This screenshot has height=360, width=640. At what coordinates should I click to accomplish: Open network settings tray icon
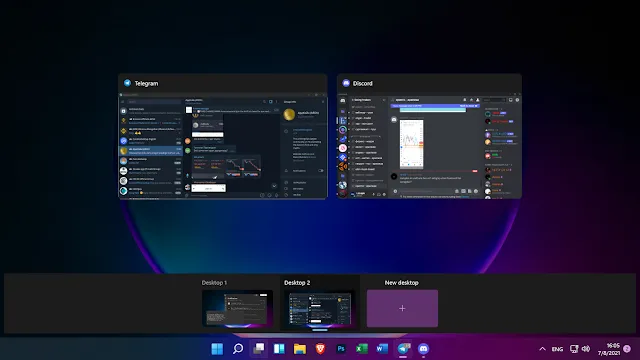click(x=574, y=349)
